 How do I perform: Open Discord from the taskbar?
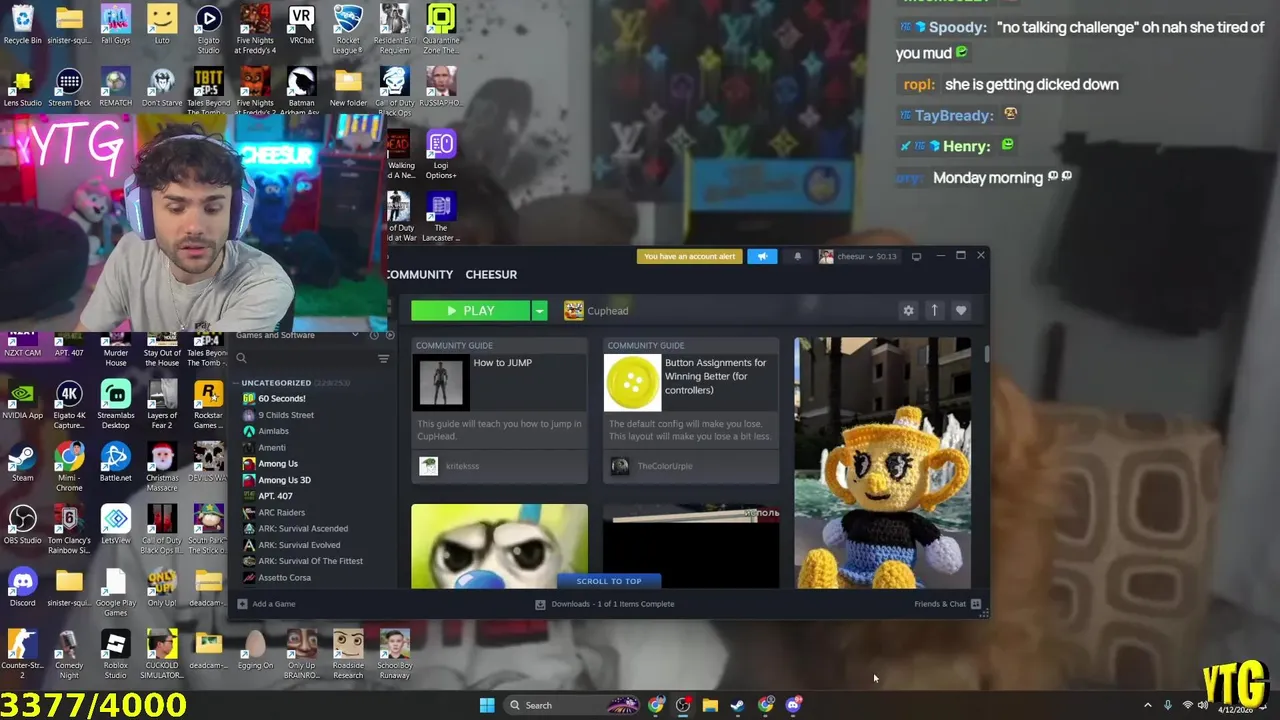tap(793, 705)
